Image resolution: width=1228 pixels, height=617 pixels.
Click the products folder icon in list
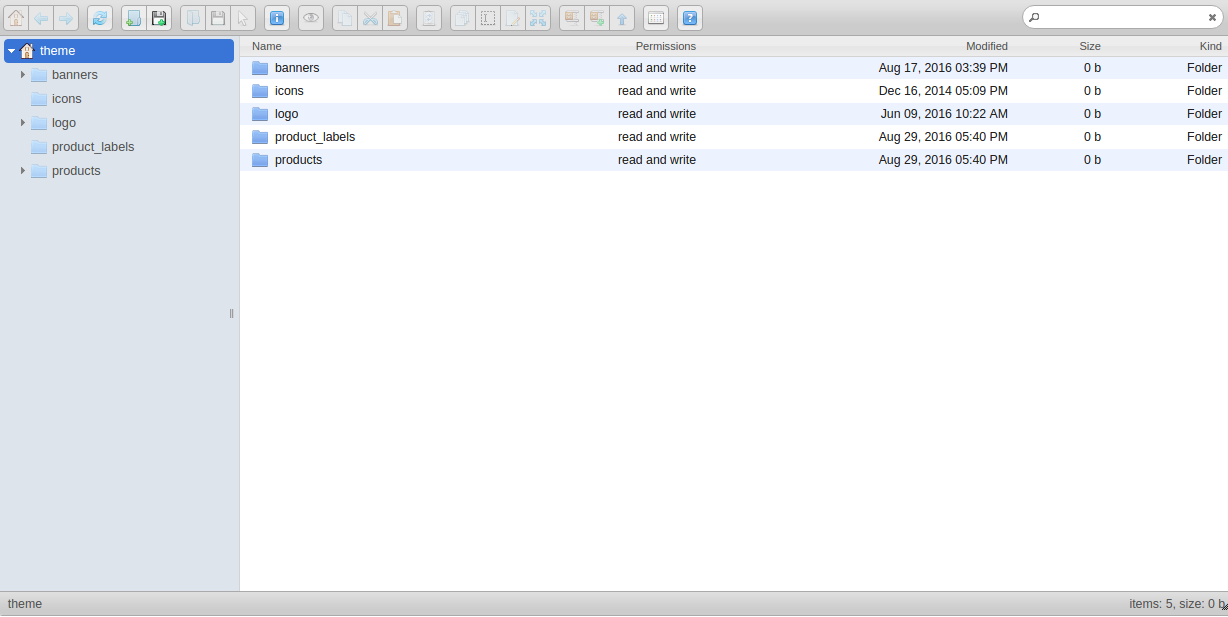click(260, 160)
